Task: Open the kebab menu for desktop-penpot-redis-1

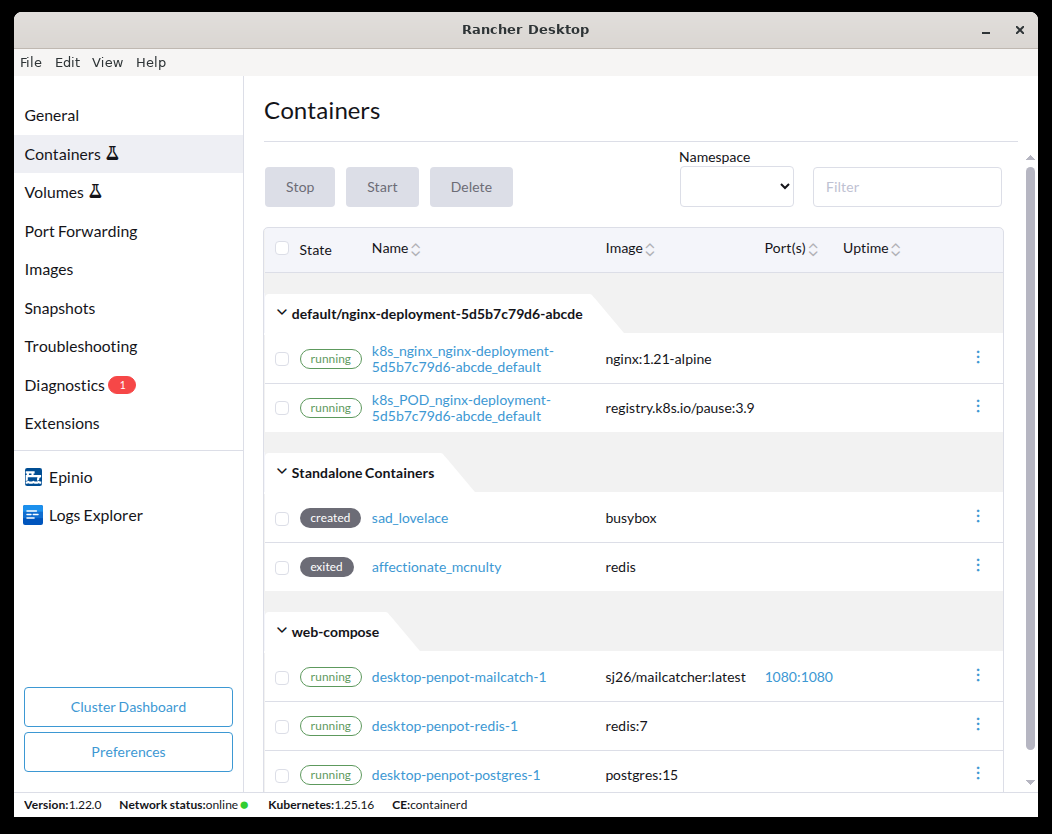Action: point(978,723)
